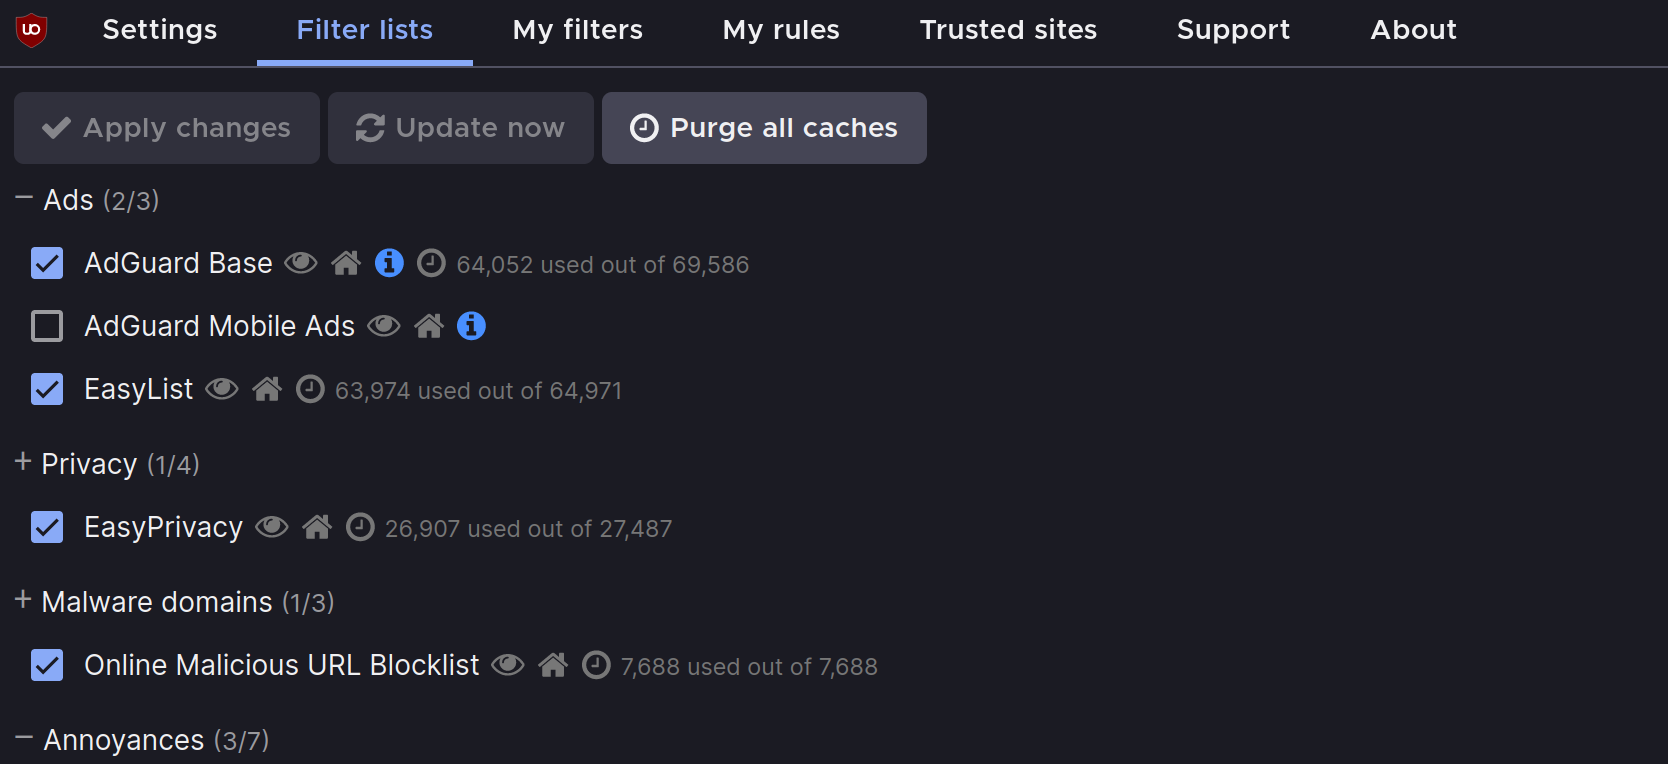1668x764 pixels.
Task: Expand the Malware domains section
Action: click(x=23, y=600)
